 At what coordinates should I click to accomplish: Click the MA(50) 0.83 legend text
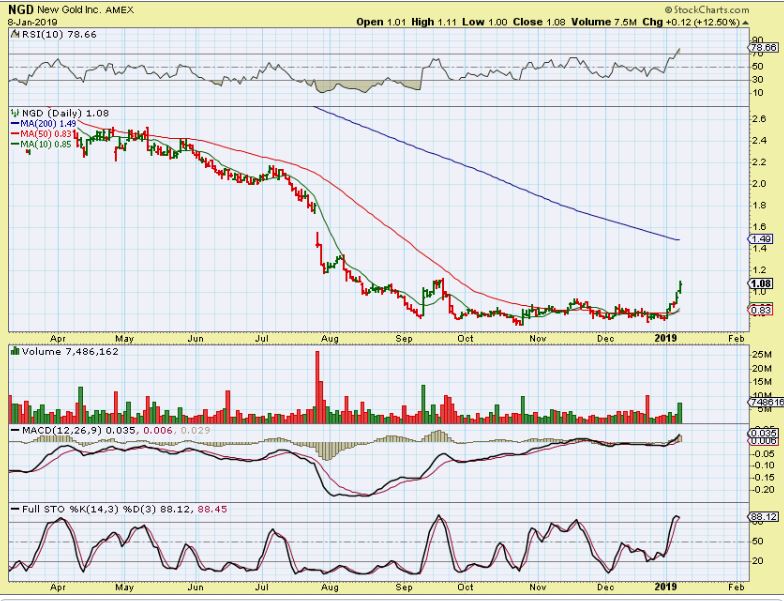coord(46,134)
